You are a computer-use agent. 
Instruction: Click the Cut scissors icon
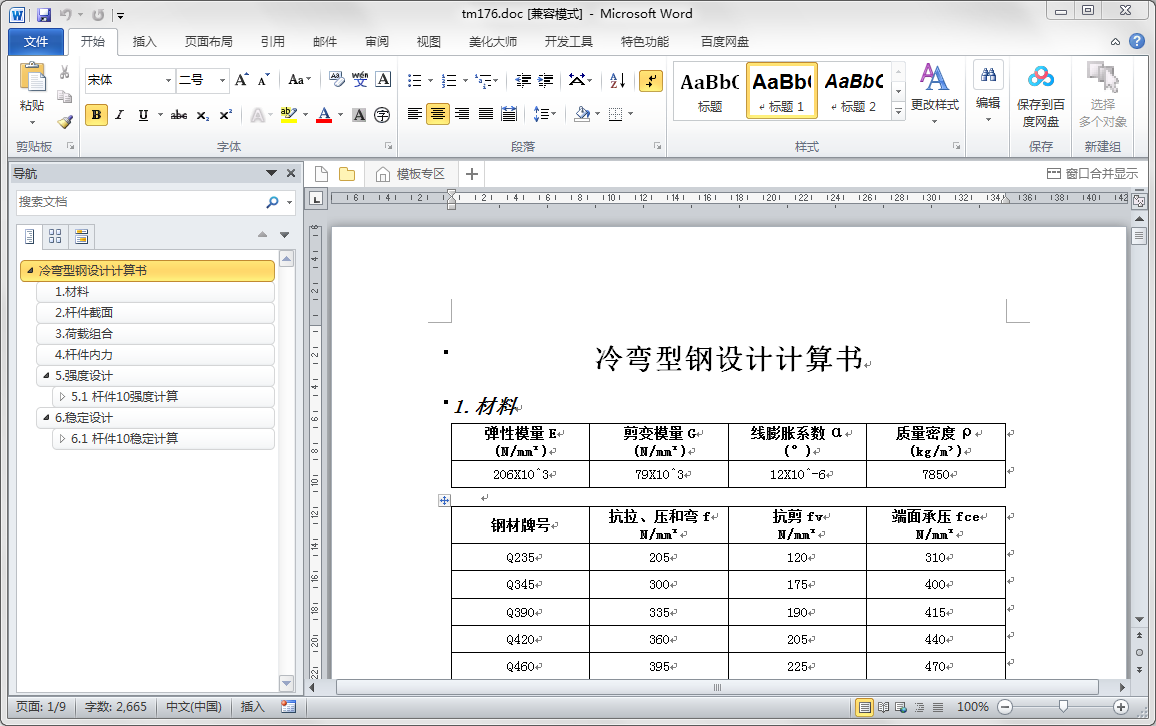coord(65,72)
